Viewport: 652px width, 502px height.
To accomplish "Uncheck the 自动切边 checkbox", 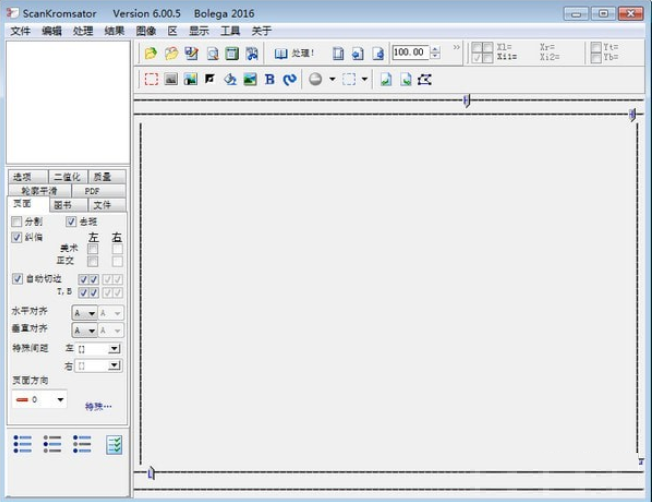I will point(17,278).
